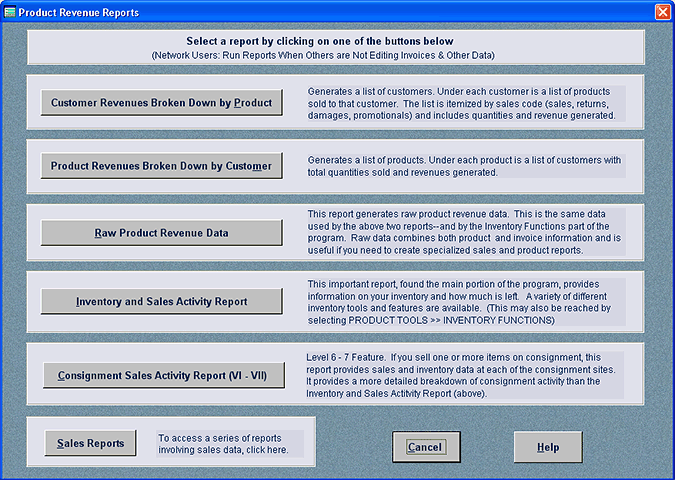Click the 'Level 6 - 7 Feature' description text
The image size is (675, 480).
(466, 376)
